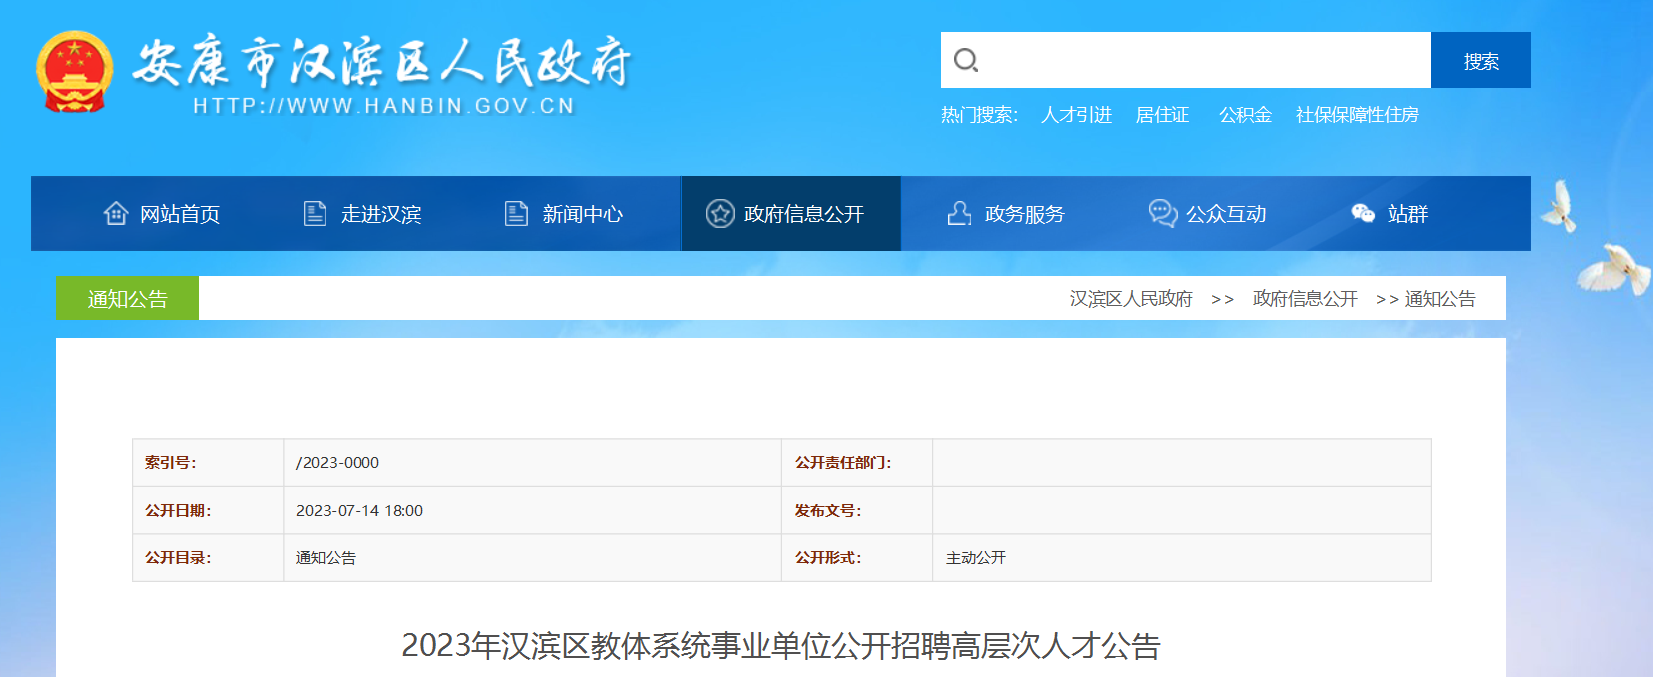Click the final breadcrumb item 通知公告
This screenshot has height=677, width=1653.
point(1440,299)
